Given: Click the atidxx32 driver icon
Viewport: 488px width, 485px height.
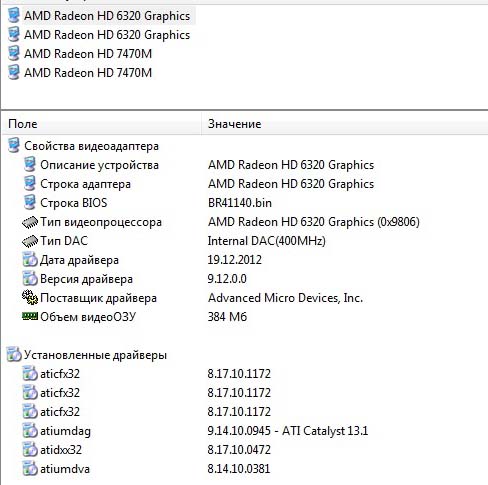Looking at the screenshot, I should (x=30, y=450).
